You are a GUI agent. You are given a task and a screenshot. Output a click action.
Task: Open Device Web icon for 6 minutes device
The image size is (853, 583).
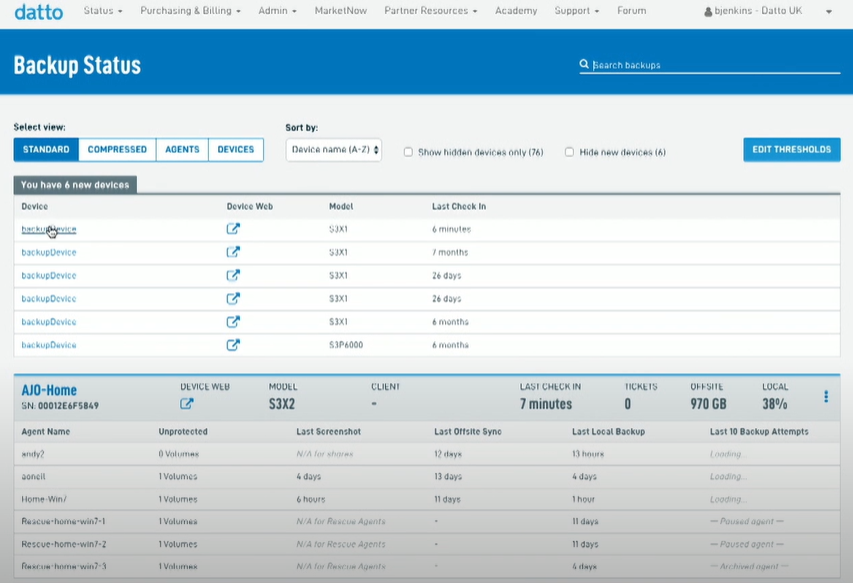click(233, 229)
